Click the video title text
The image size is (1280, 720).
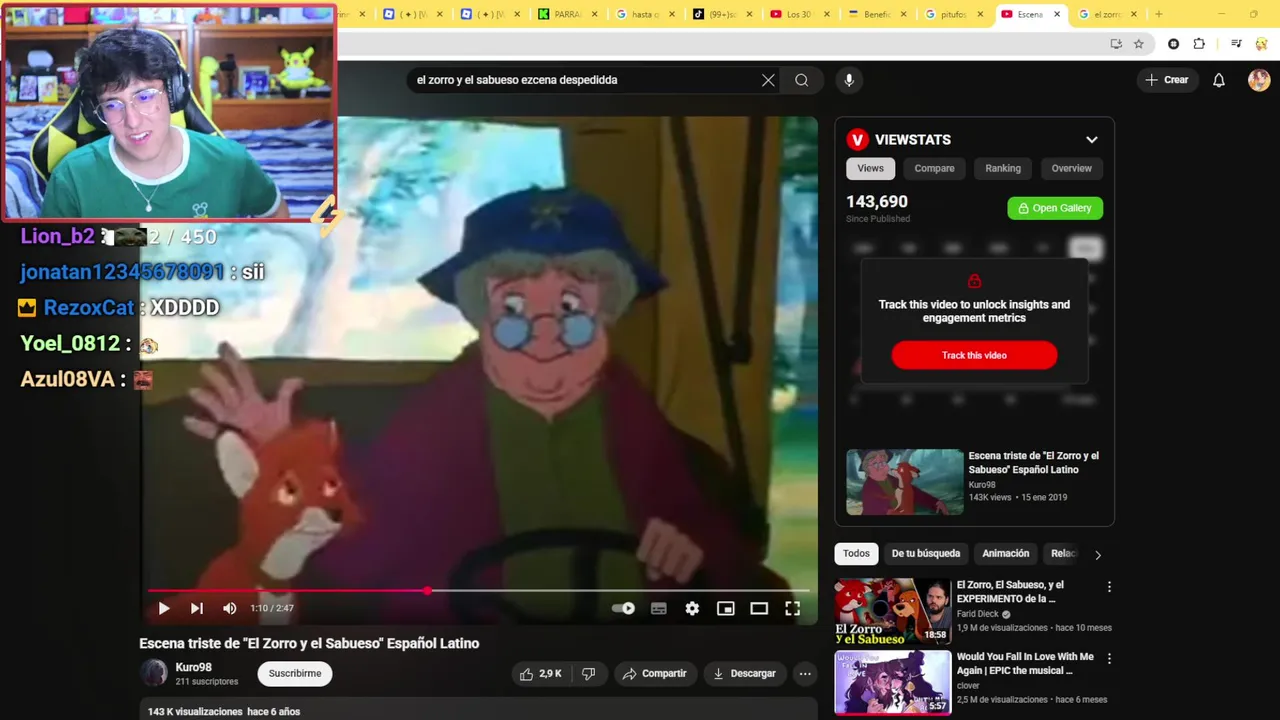[x=309, y=643]
